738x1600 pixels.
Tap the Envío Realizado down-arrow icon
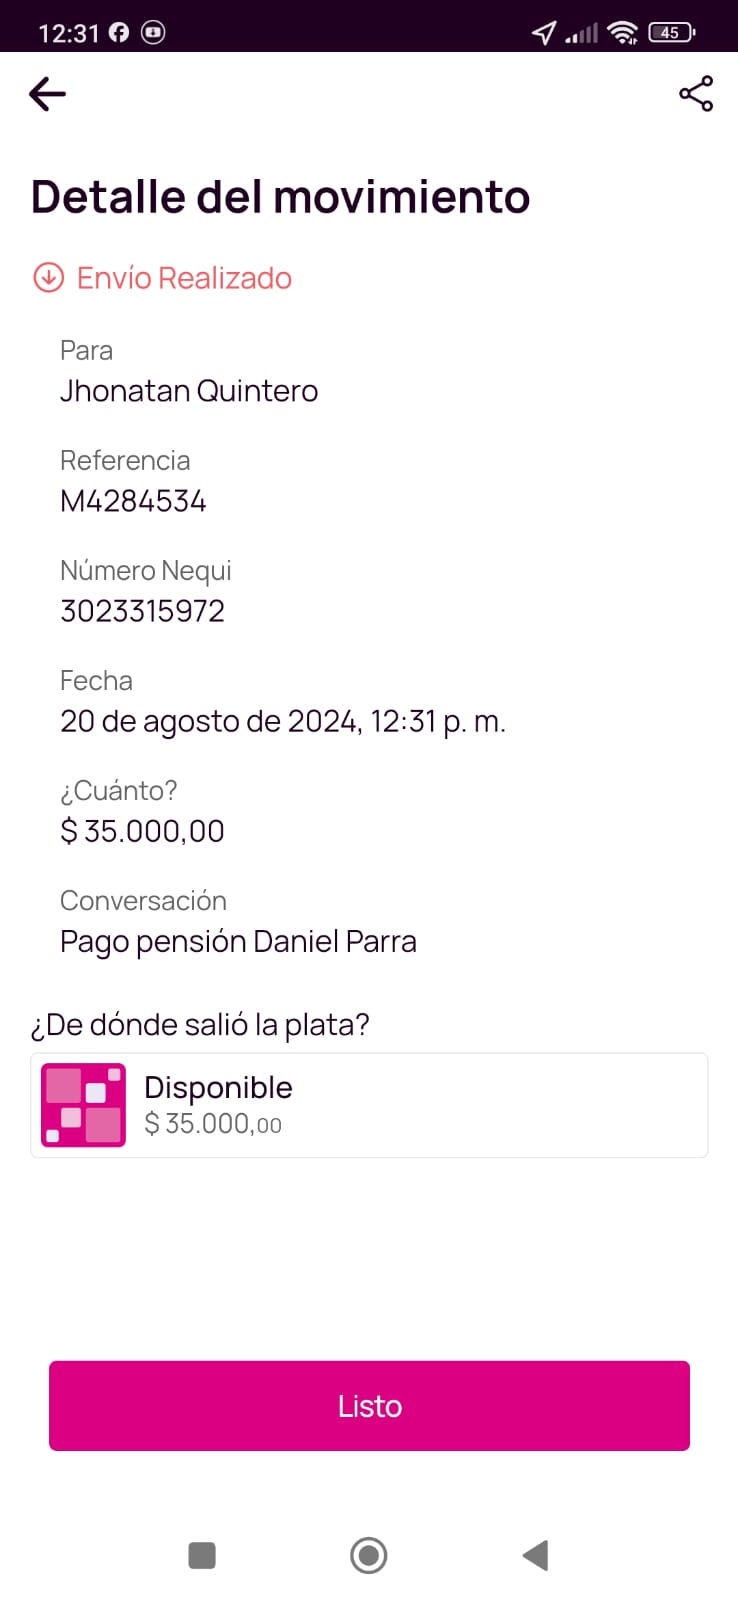49,277
